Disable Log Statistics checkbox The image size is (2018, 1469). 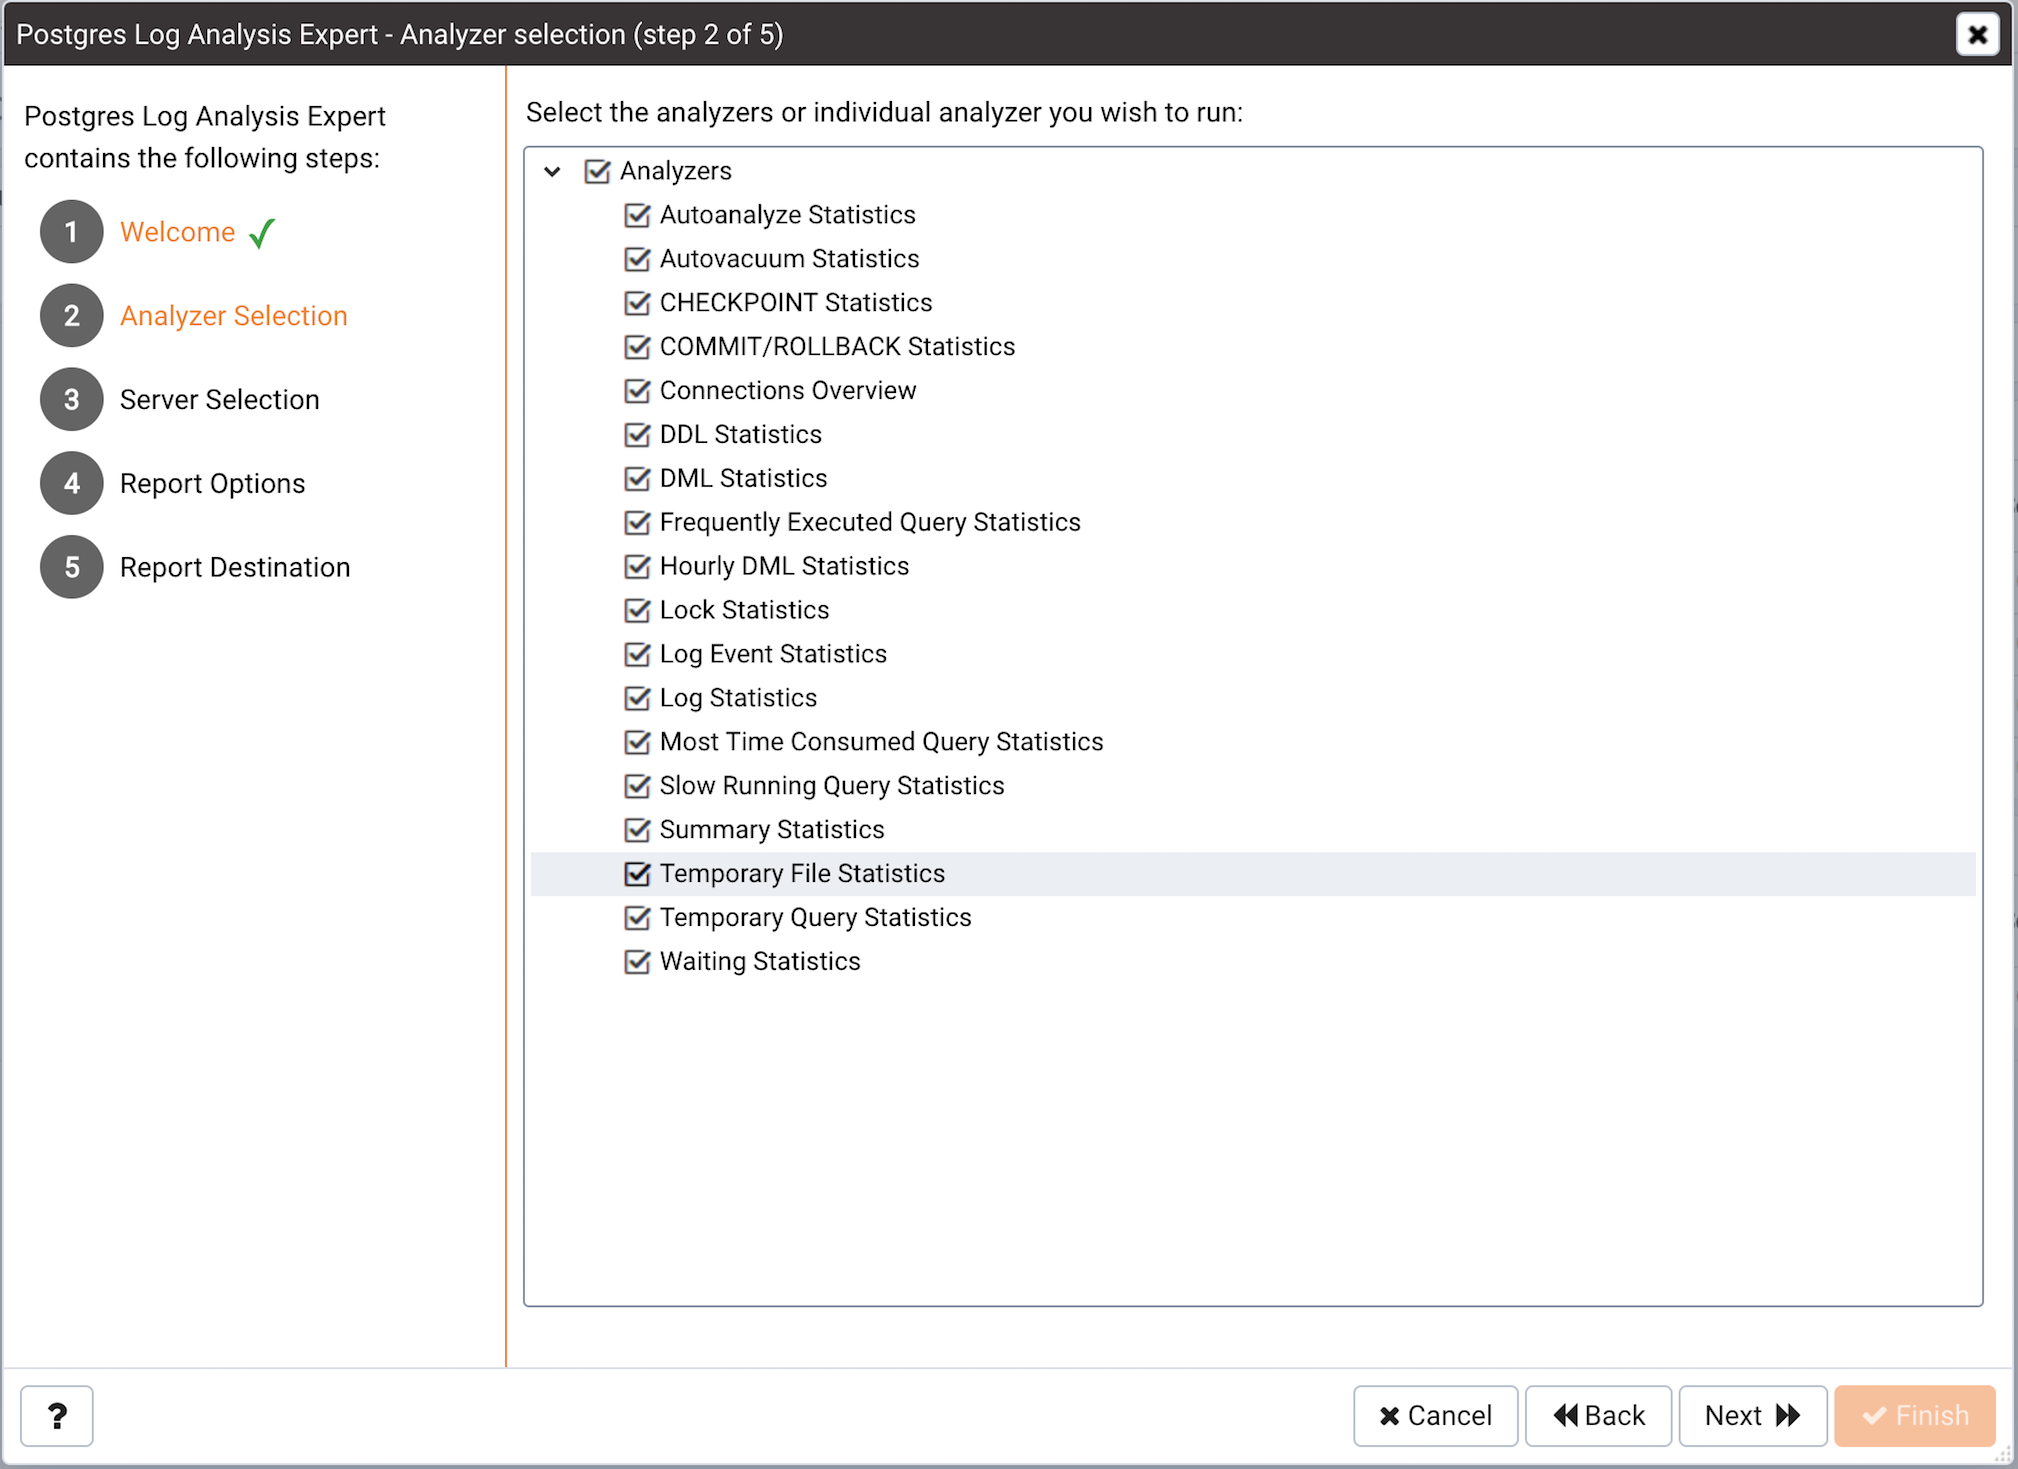click(x=637, y=699)
